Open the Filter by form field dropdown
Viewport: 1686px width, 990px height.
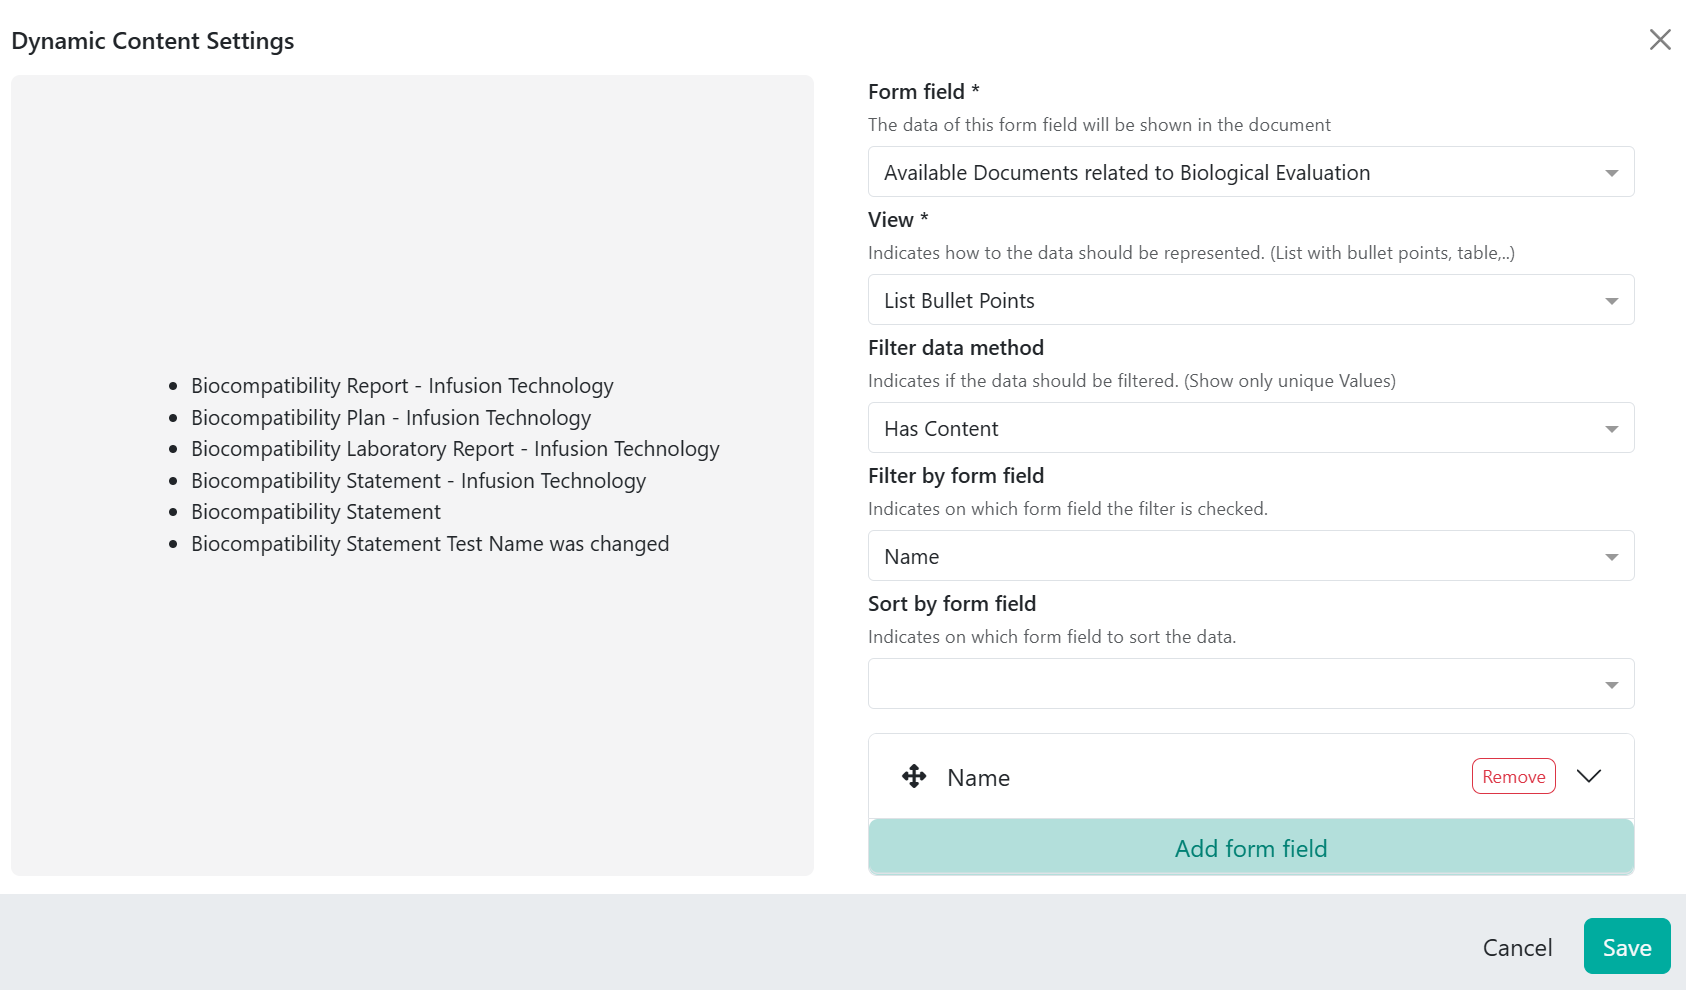[x=1251, y=556]
